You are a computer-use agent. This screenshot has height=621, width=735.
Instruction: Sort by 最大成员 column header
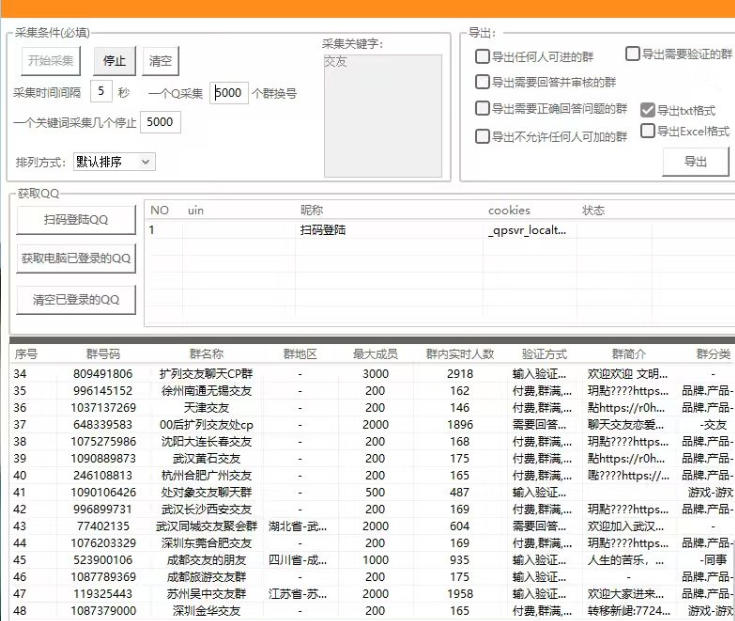click(x=375, y=354)
